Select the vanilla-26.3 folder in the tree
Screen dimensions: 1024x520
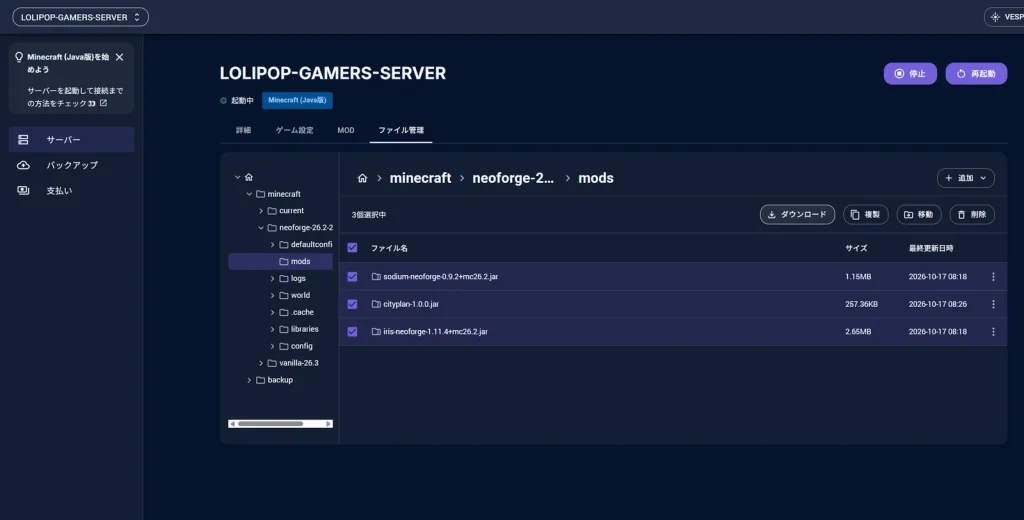pyautogui.click(x=298, y=363)
